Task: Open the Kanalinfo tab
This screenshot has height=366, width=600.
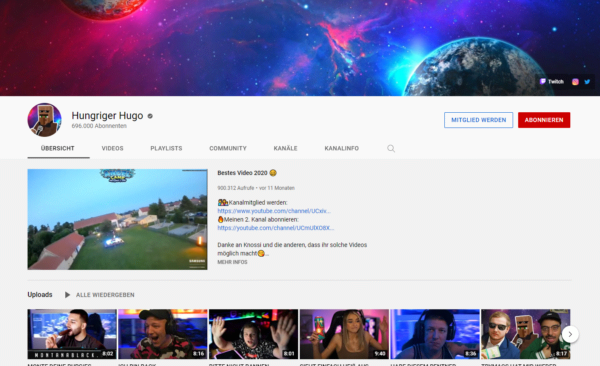Action: point(342,148)
